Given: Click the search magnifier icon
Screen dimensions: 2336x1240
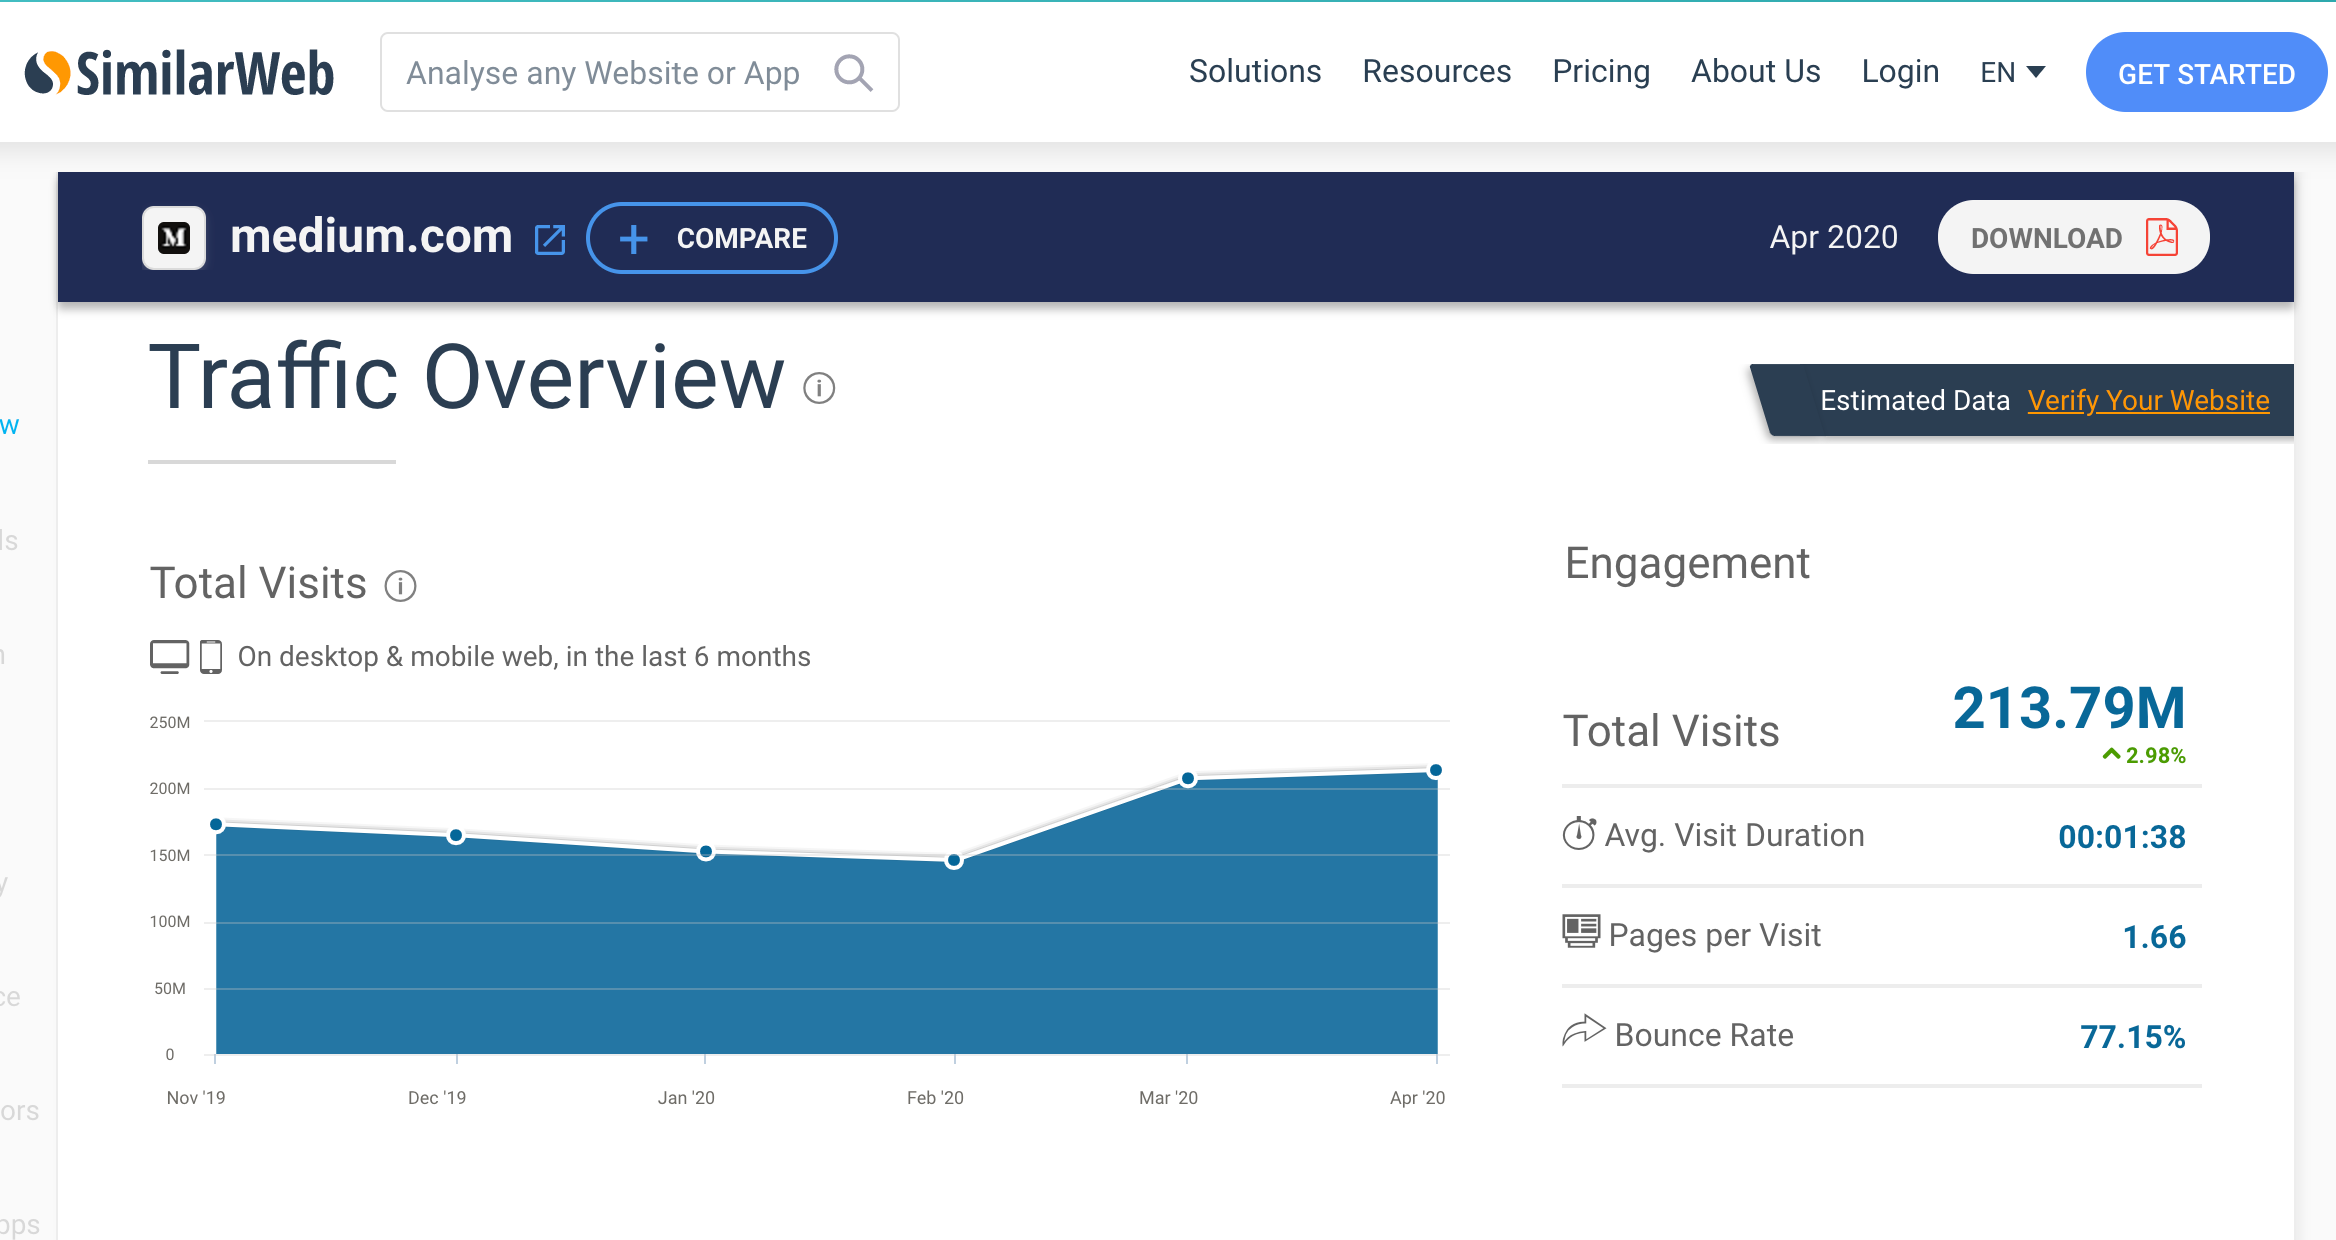Looking at the screenshot, I should [853, 73].
